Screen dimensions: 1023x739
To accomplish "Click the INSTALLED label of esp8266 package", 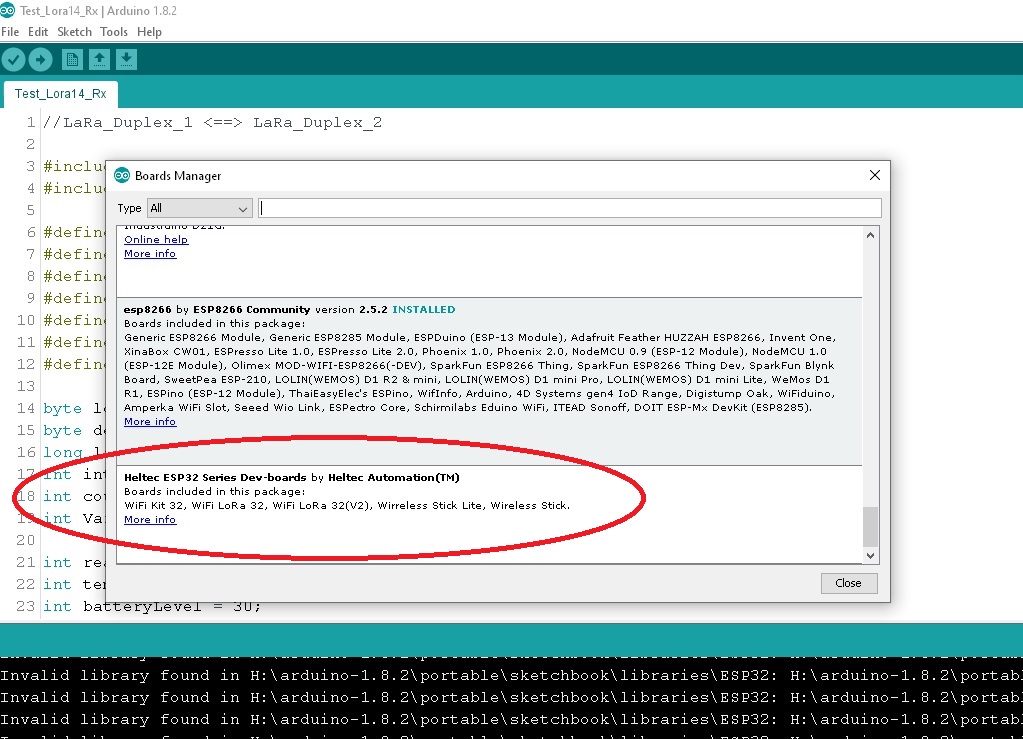I will click(x=423, y=310).
